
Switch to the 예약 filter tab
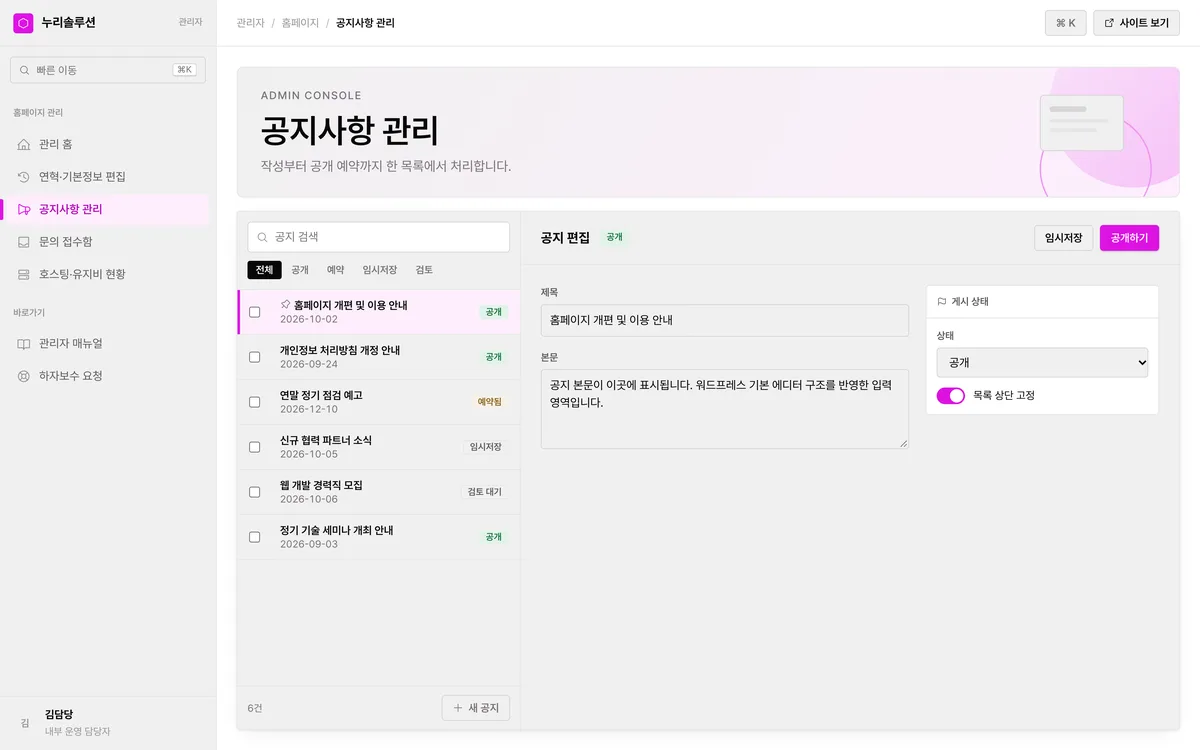336,270
